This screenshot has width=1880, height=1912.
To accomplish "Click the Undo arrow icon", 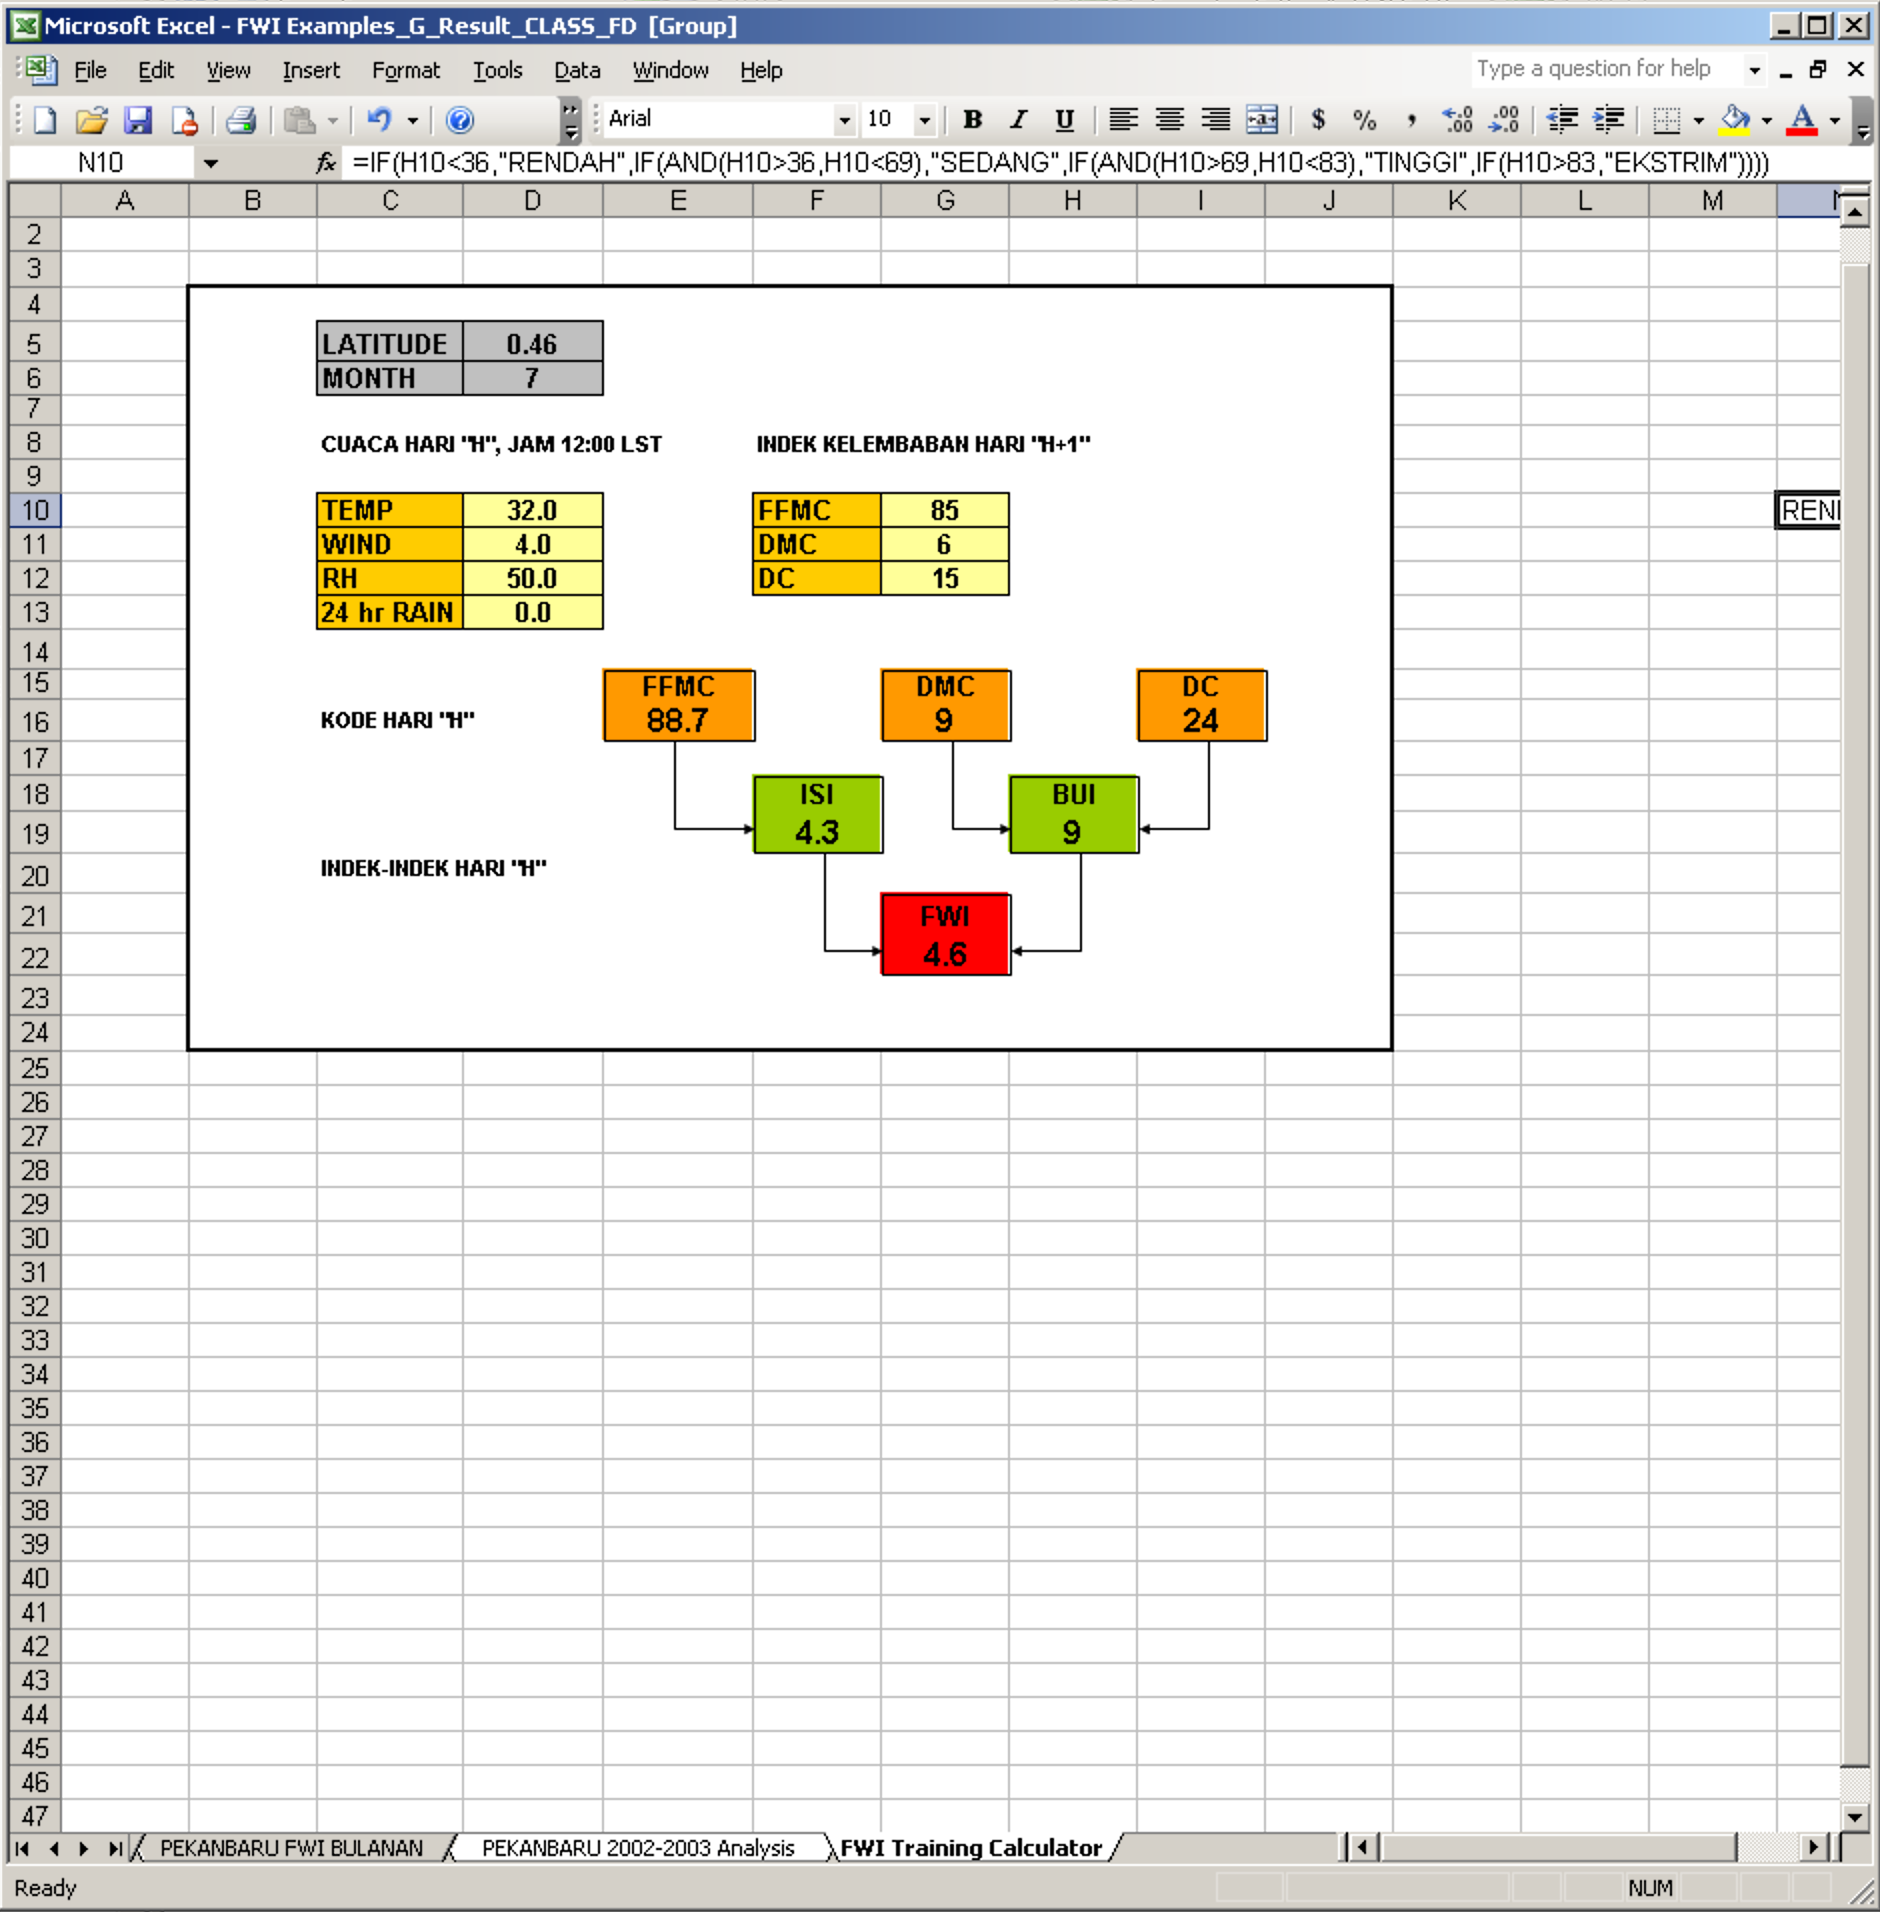I will tap(378, 120).
